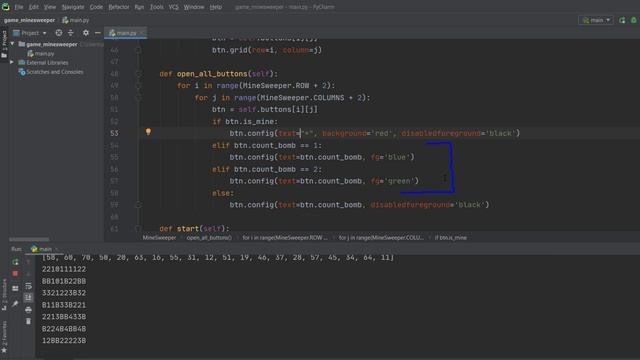
Task: Open Project panel settings gear
Action: (x=86, y=33)
